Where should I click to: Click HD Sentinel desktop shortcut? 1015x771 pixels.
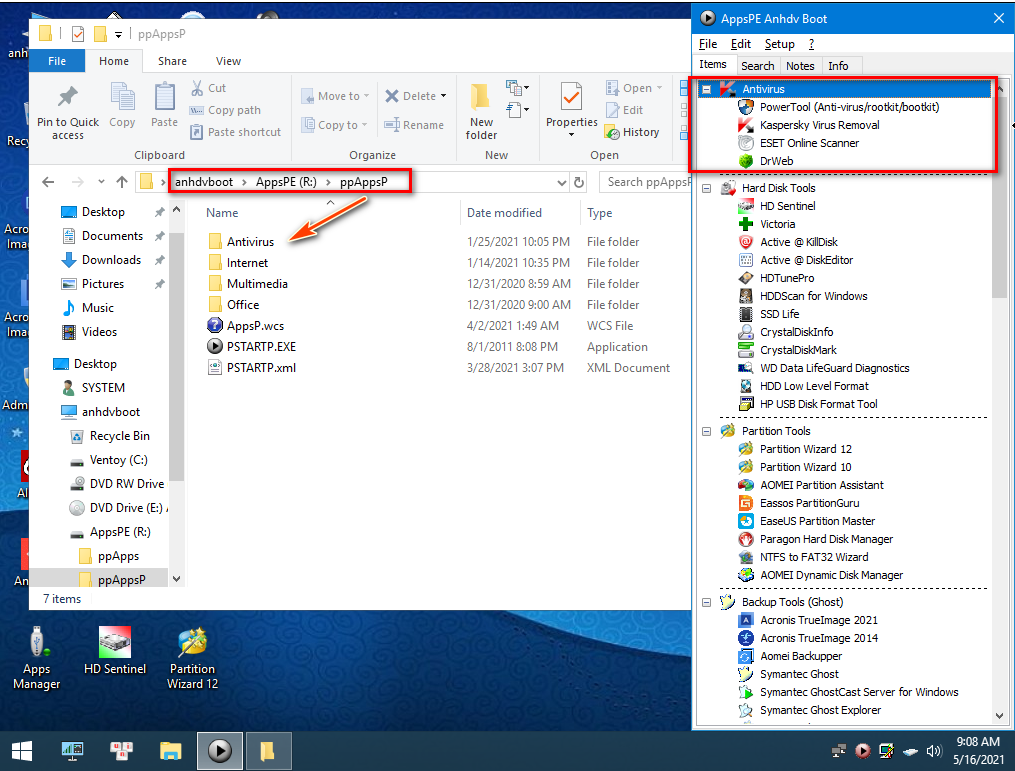pos(115,651)
